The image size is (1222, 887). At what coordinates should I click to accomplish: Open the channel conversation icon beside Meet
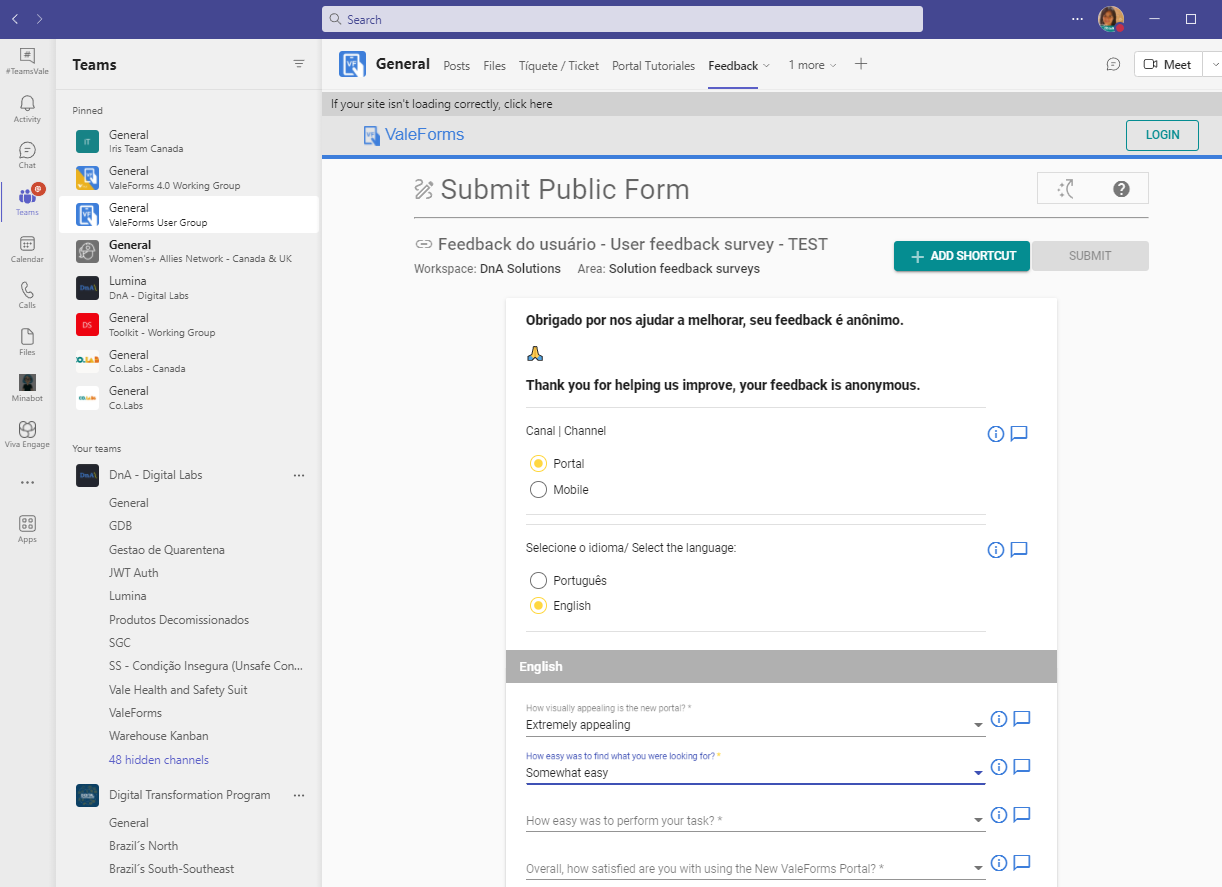click(x=1113, y=64)
